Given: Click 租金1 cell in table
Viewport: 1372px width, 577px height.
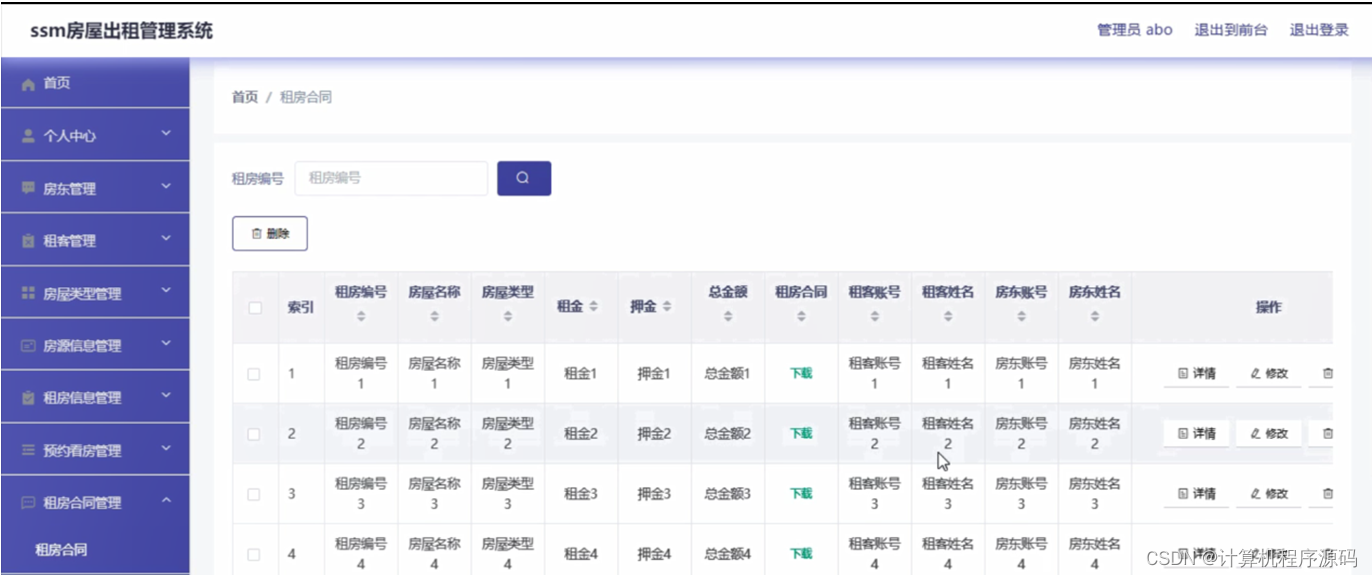Looking at the screenshot, I should tap(580, 373).
